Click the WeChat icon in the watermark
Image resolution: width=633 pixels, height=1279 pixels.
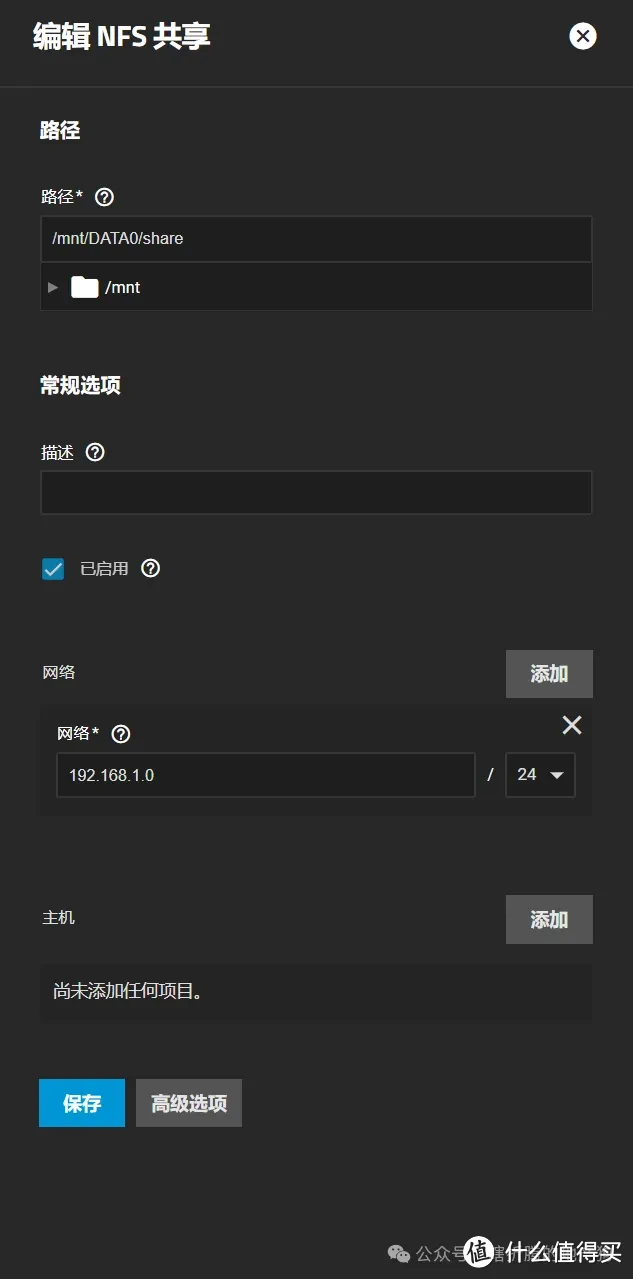(x=399, y=1253)
